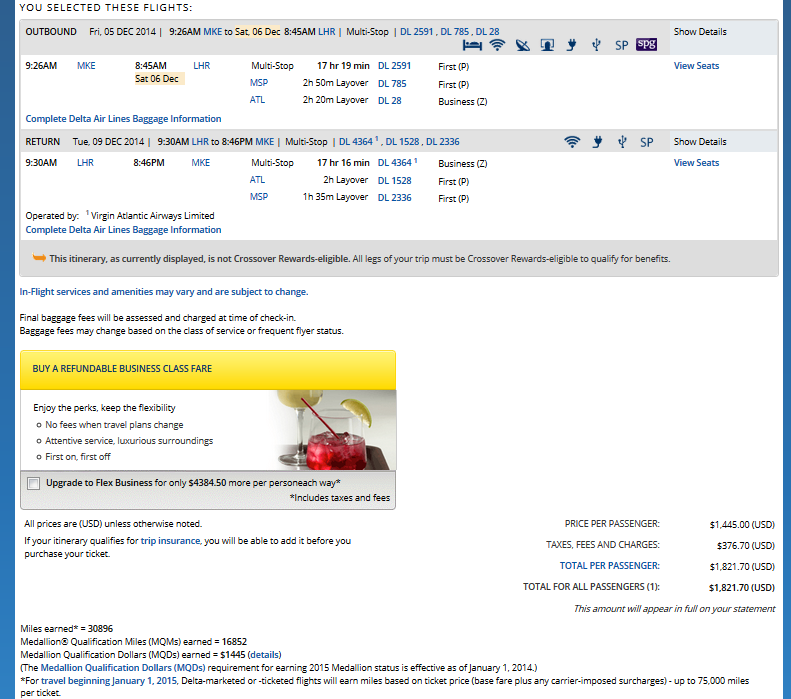Click the power outlet icon in return row
This screenshot has width=791, height=699.
click(x=597, y=142)
